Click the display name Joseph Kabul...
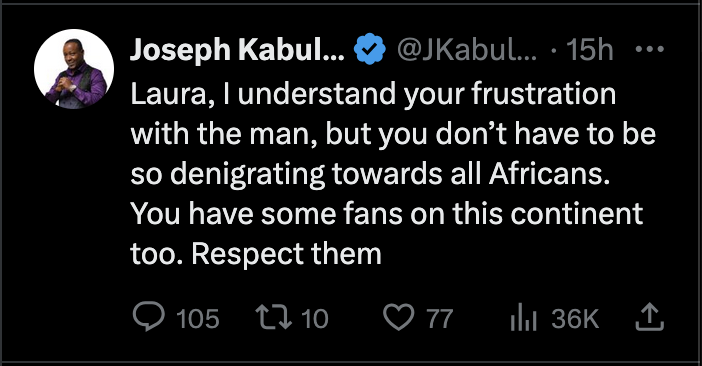The image size is (702, 366). click(237, 50)
